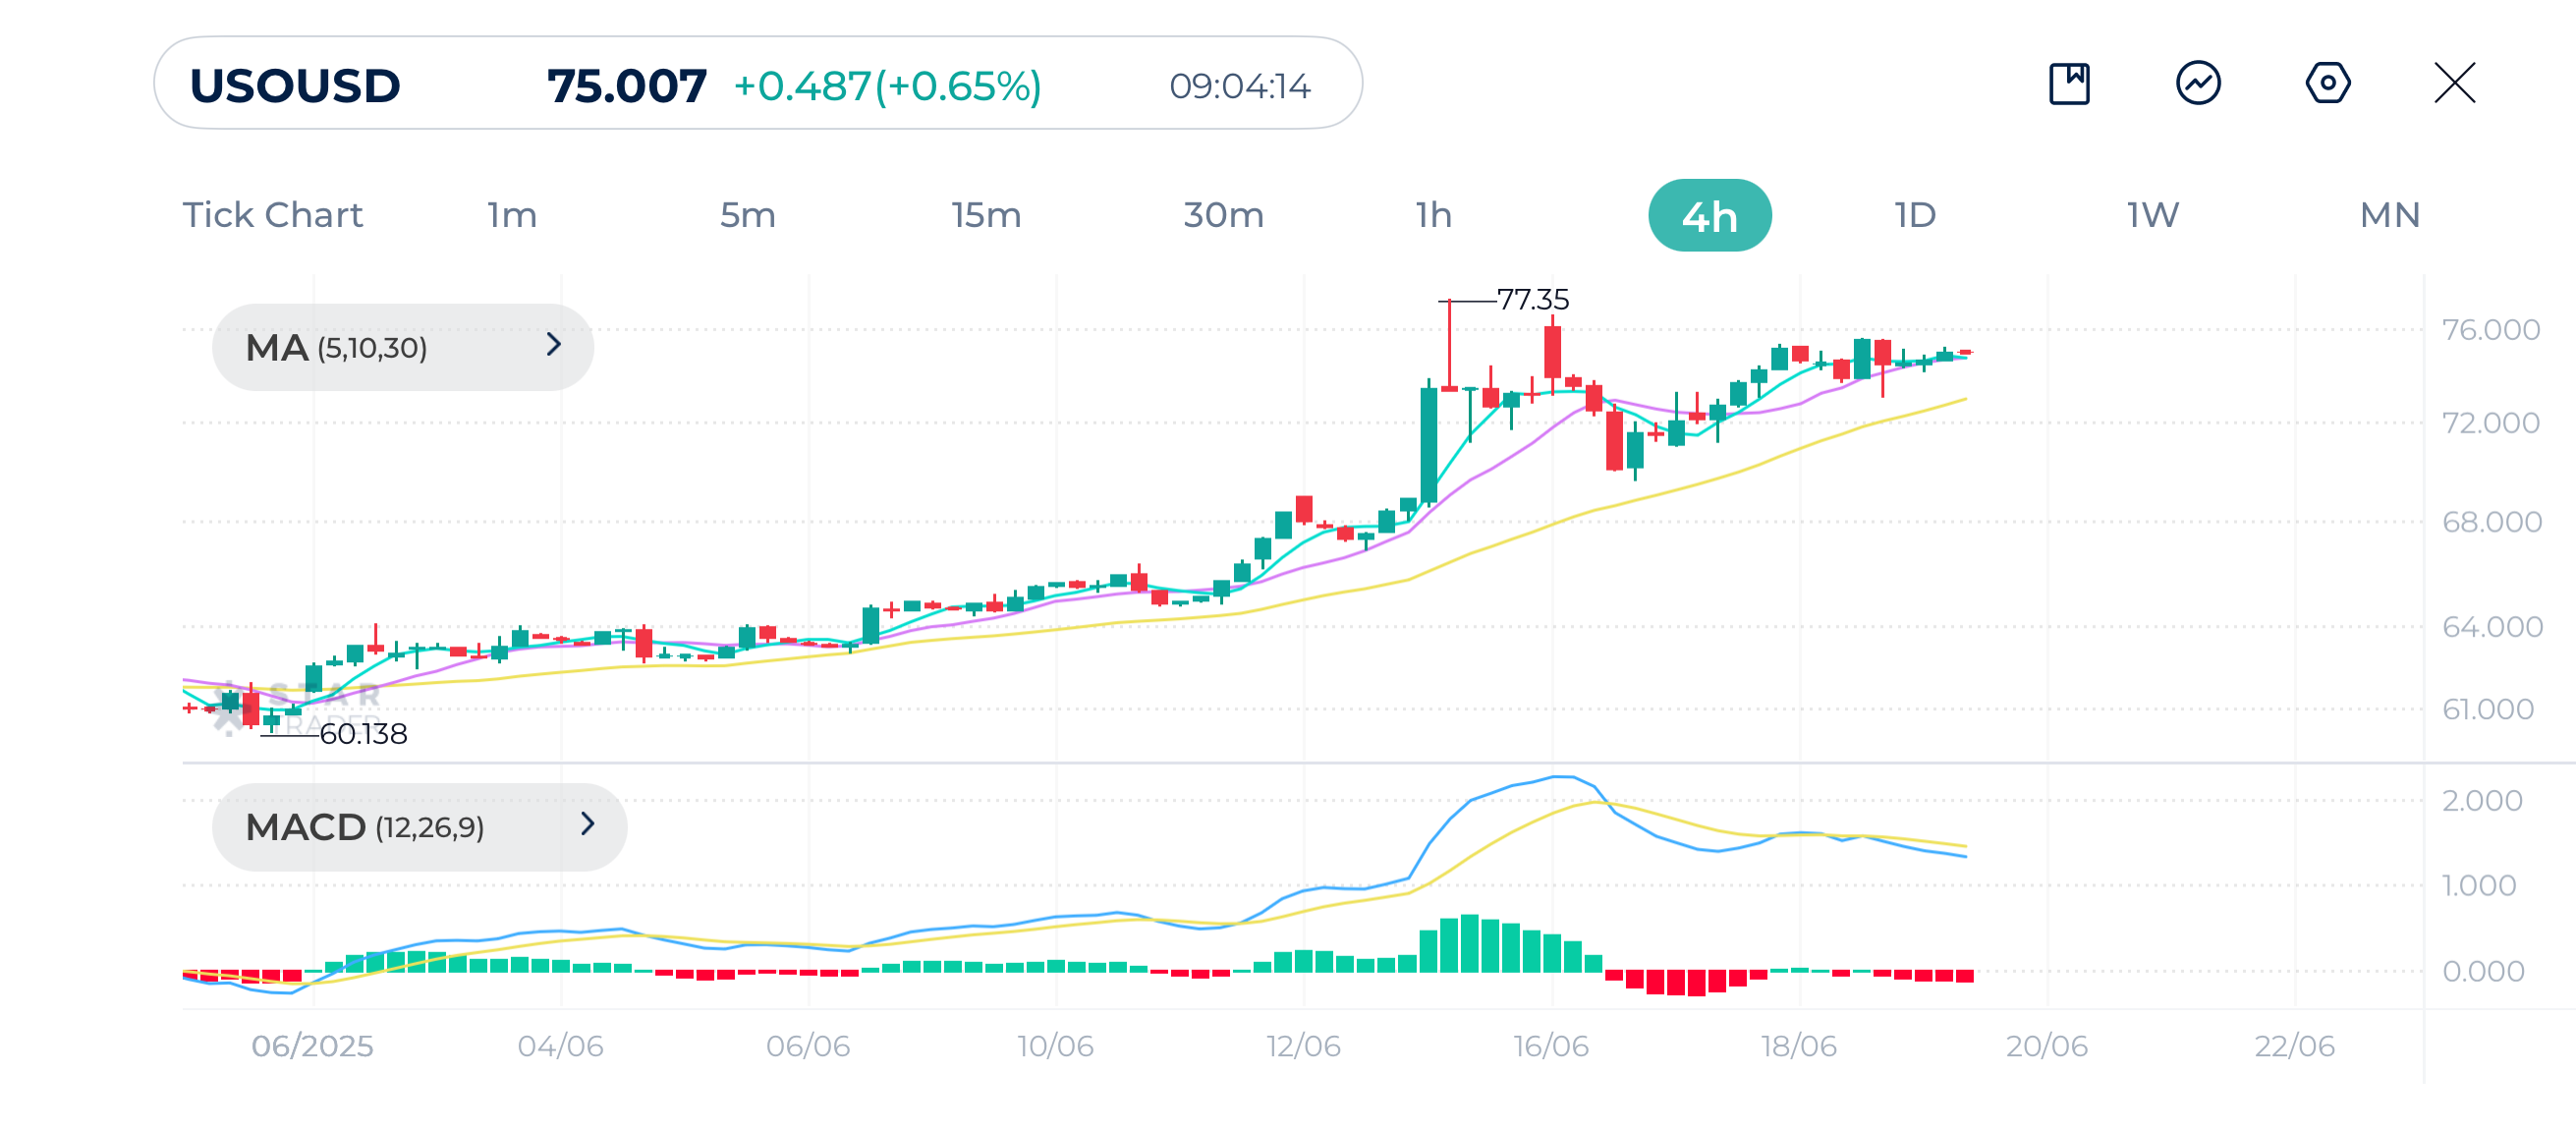Click the save chart bookmark icon
Image resolution: width=2576 pixels, height=1131 pixels.
click(x=2068, y=83)
